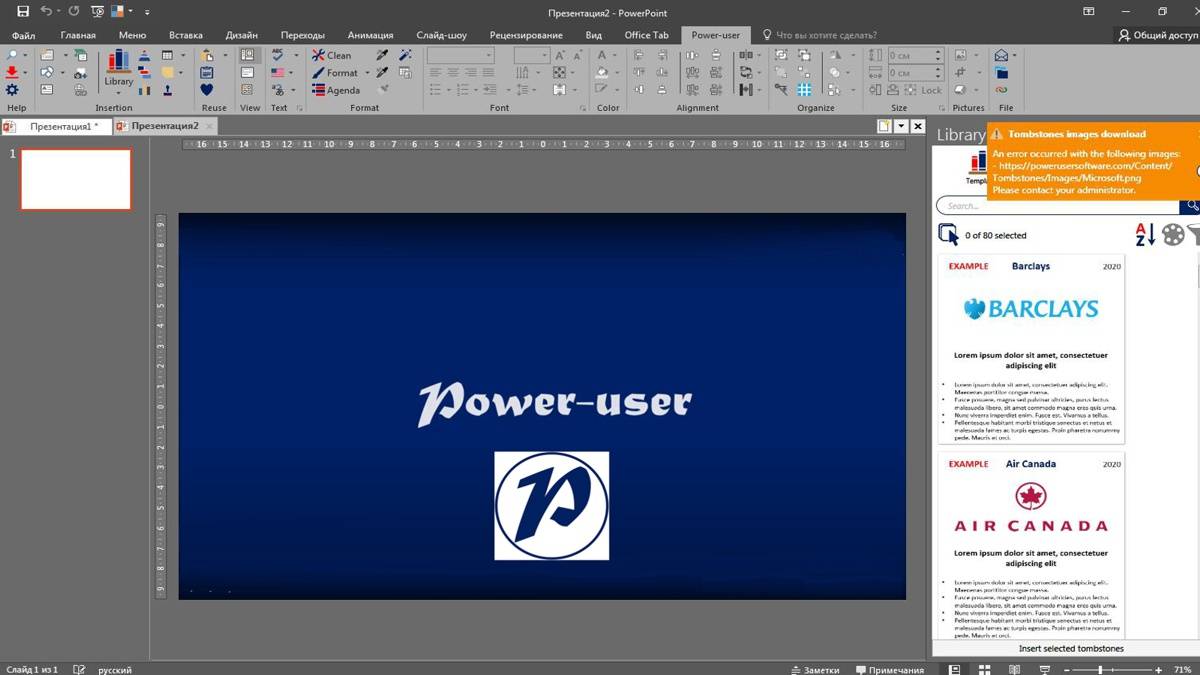Click the Clean presentation tool

[x=331, y=56]
